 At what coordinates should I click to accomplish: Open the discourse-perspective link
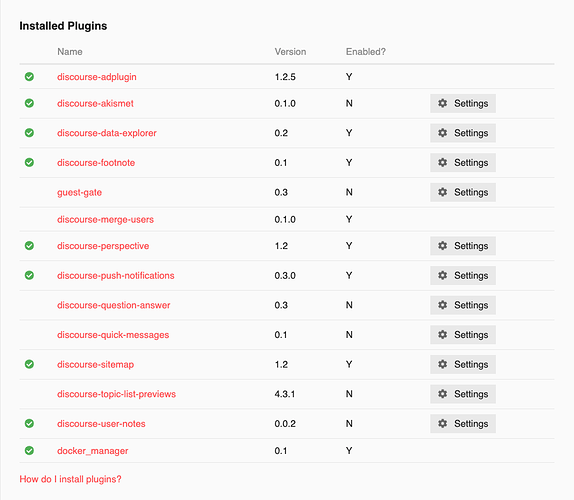103,246
